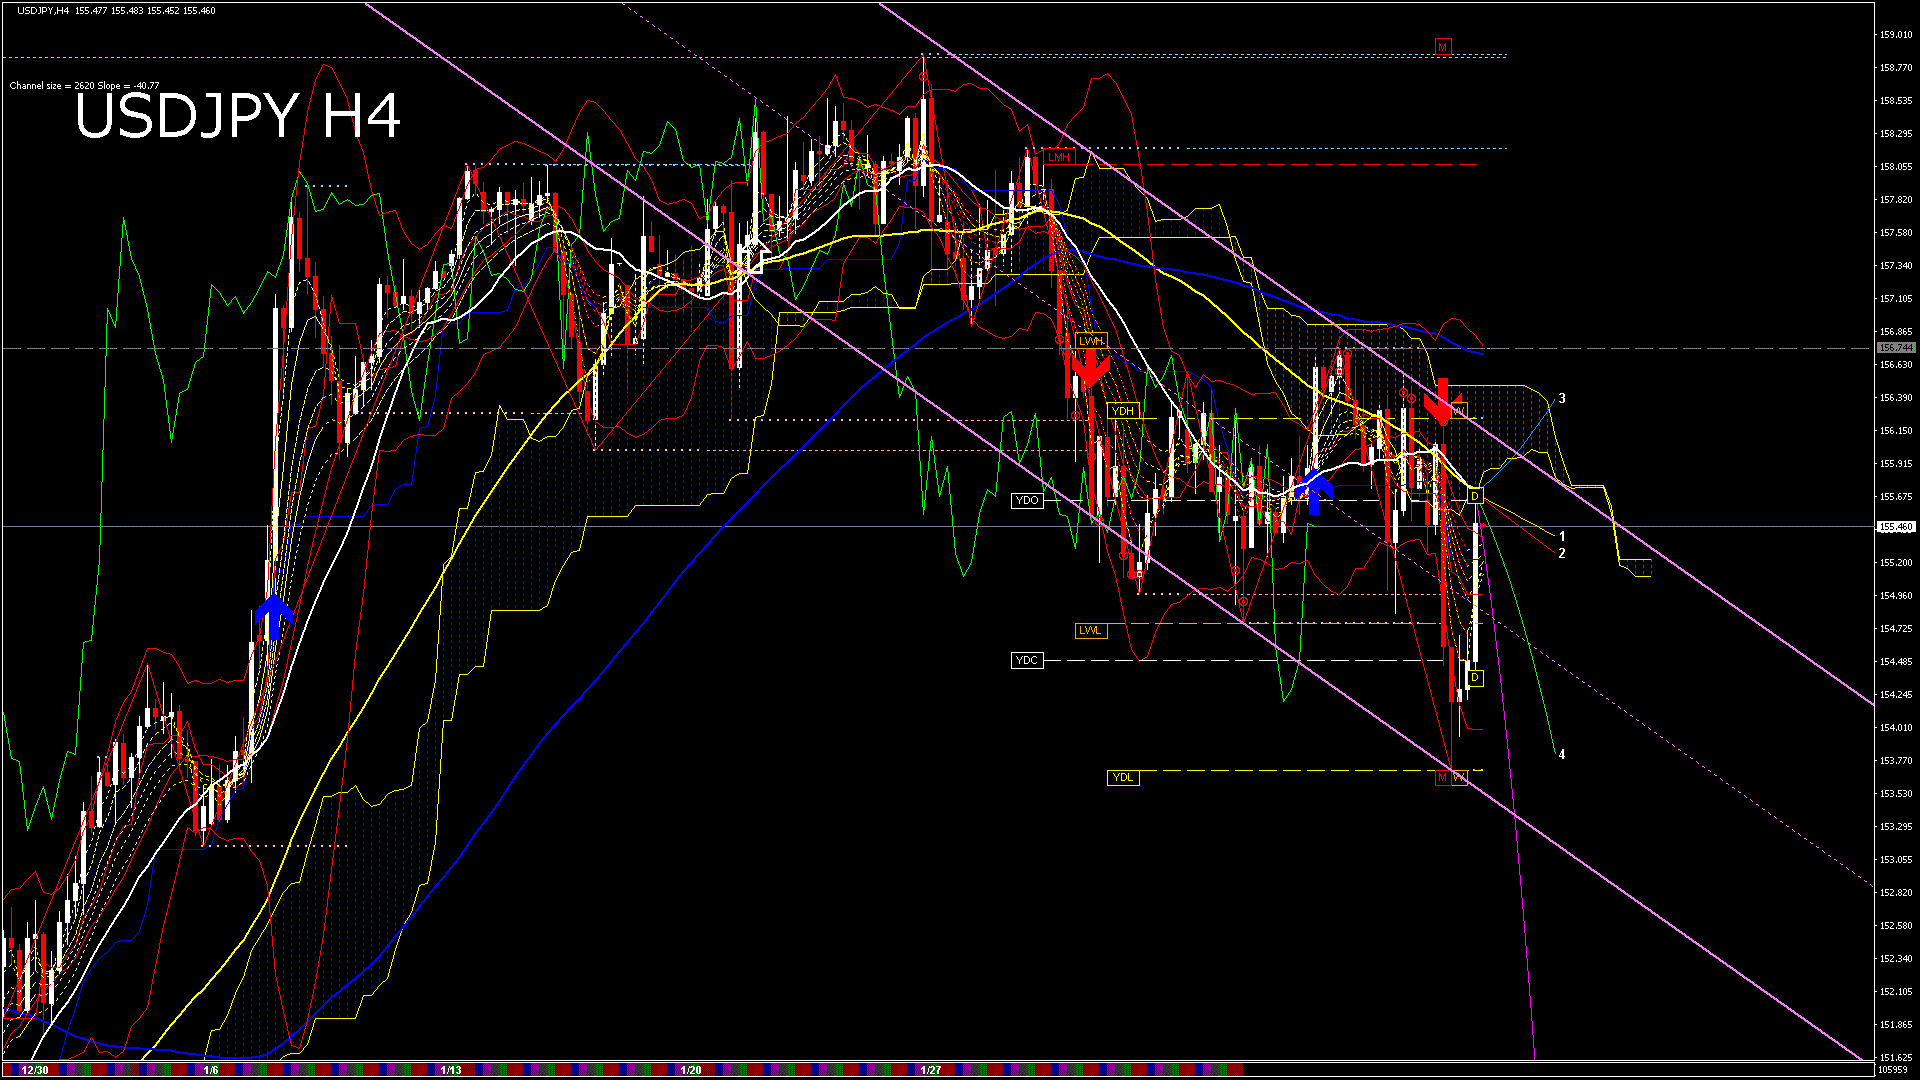Click the current price tag 155.460
This screenshot has width=1920, height=1080.
coord(1896,526)
